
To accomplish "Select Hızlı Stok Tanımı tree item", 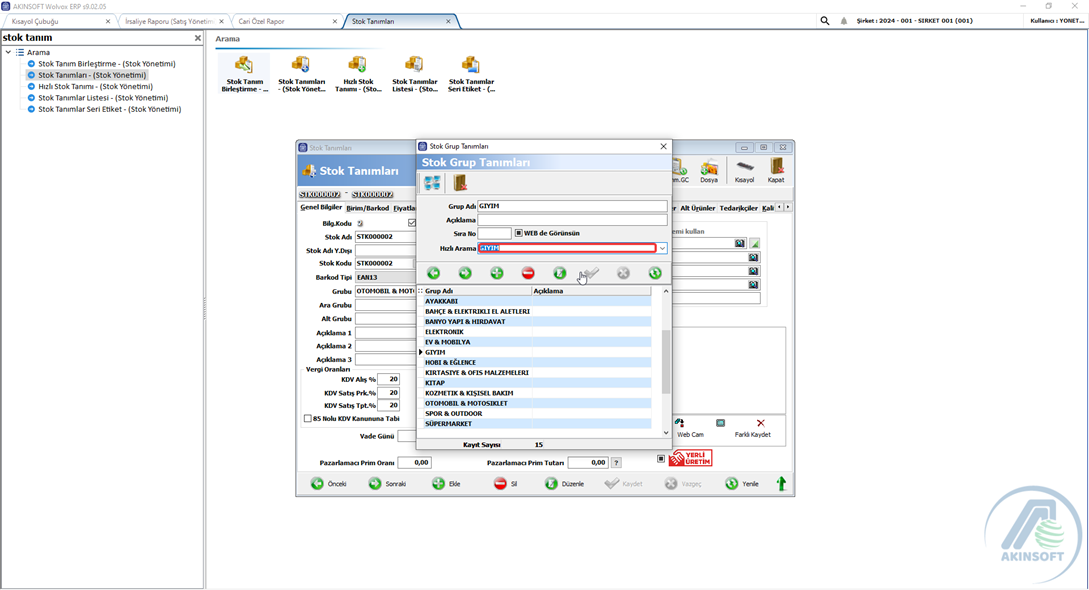I will point(95,87).
